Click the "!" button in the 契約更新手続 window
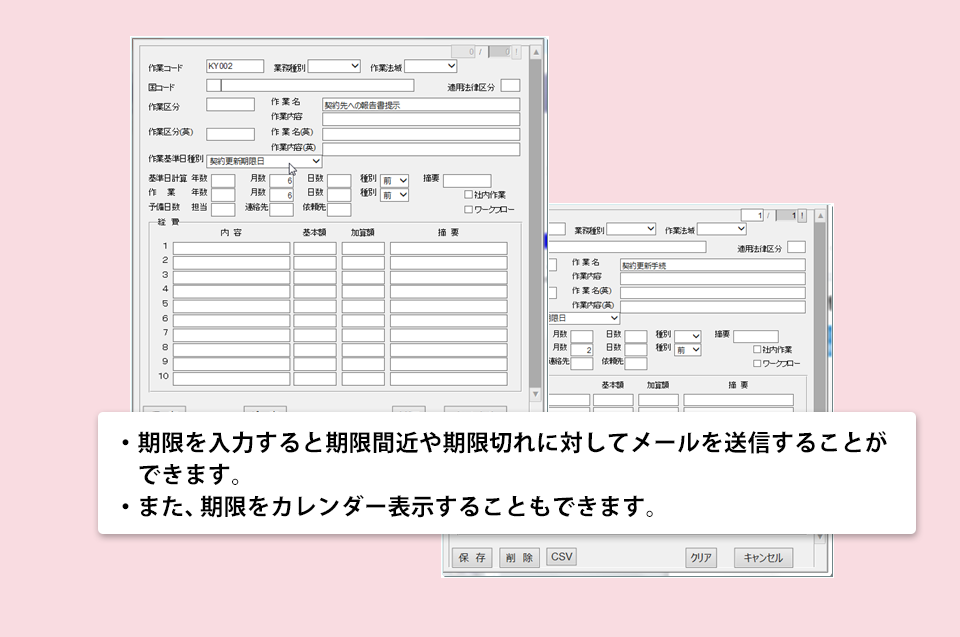The image size is (960, 637). click(x=802, y=215)
